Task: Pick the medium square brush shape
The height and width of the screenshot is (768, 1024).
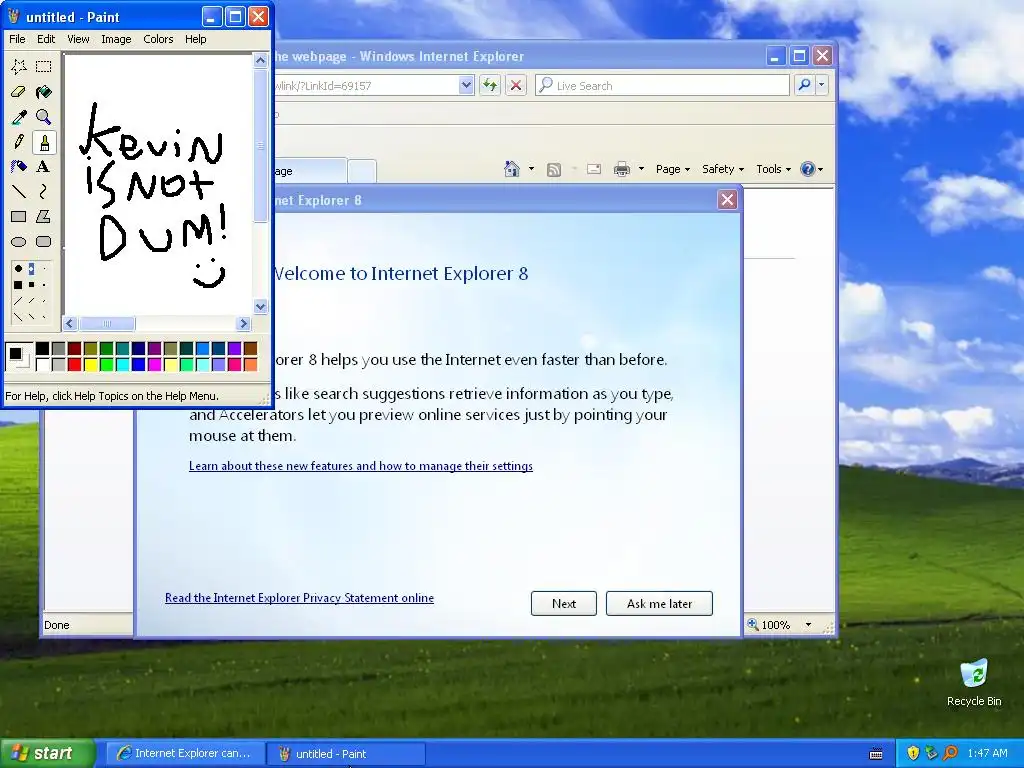Action: pyautogui.click(x=31, y=285)
